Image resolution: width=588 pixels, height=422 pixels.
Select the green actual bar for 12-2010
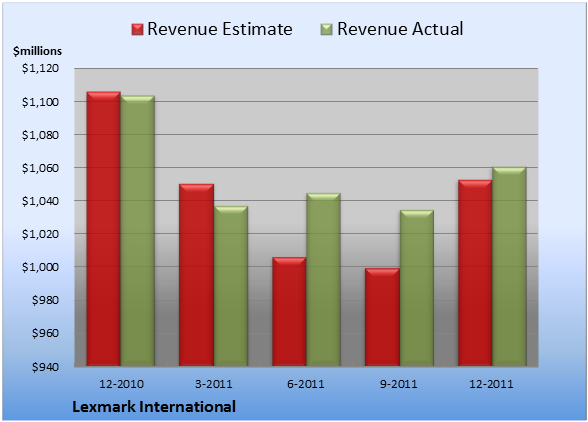138,231
